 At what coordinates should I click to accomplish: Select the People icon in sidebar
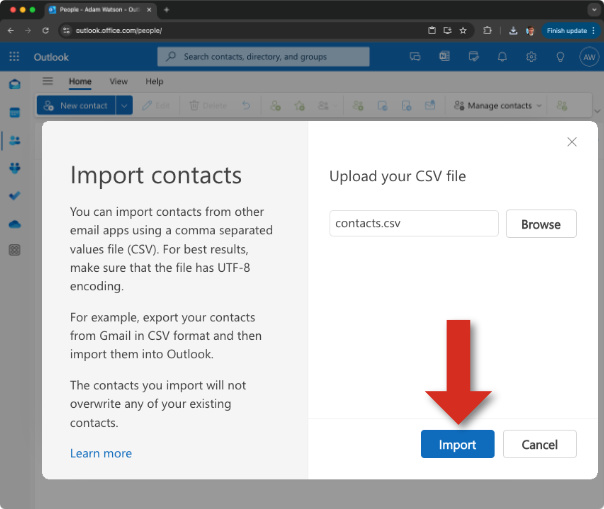(15, 140)
